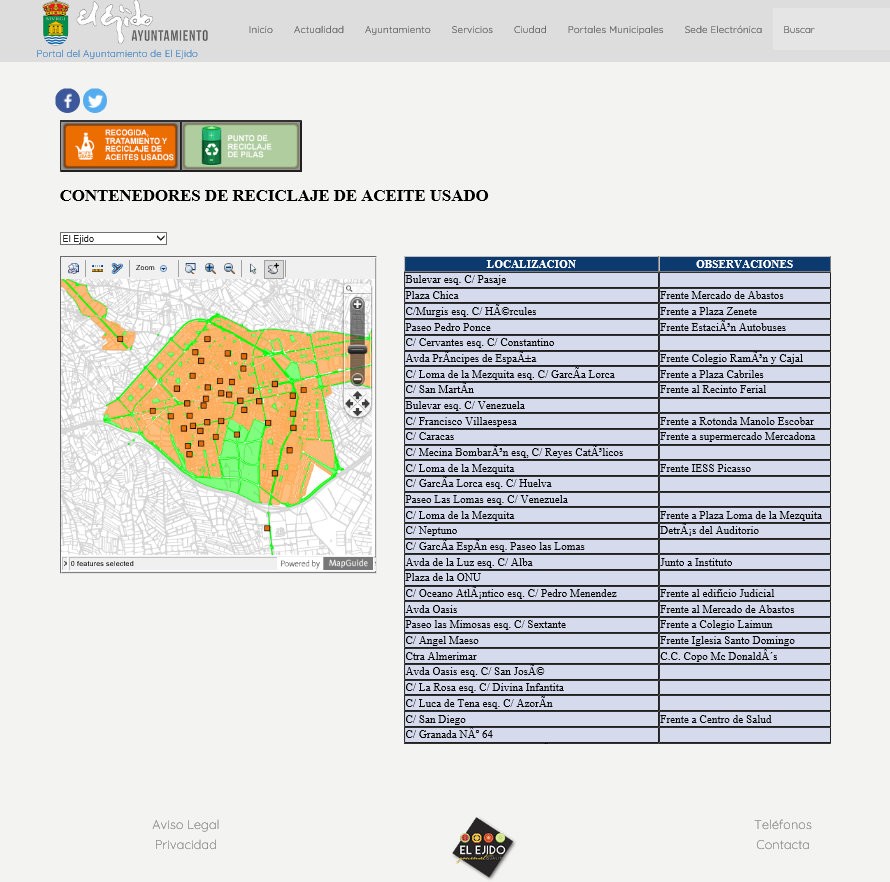
Task: Go to Sede Electrónica
Action: click(722, 30)
